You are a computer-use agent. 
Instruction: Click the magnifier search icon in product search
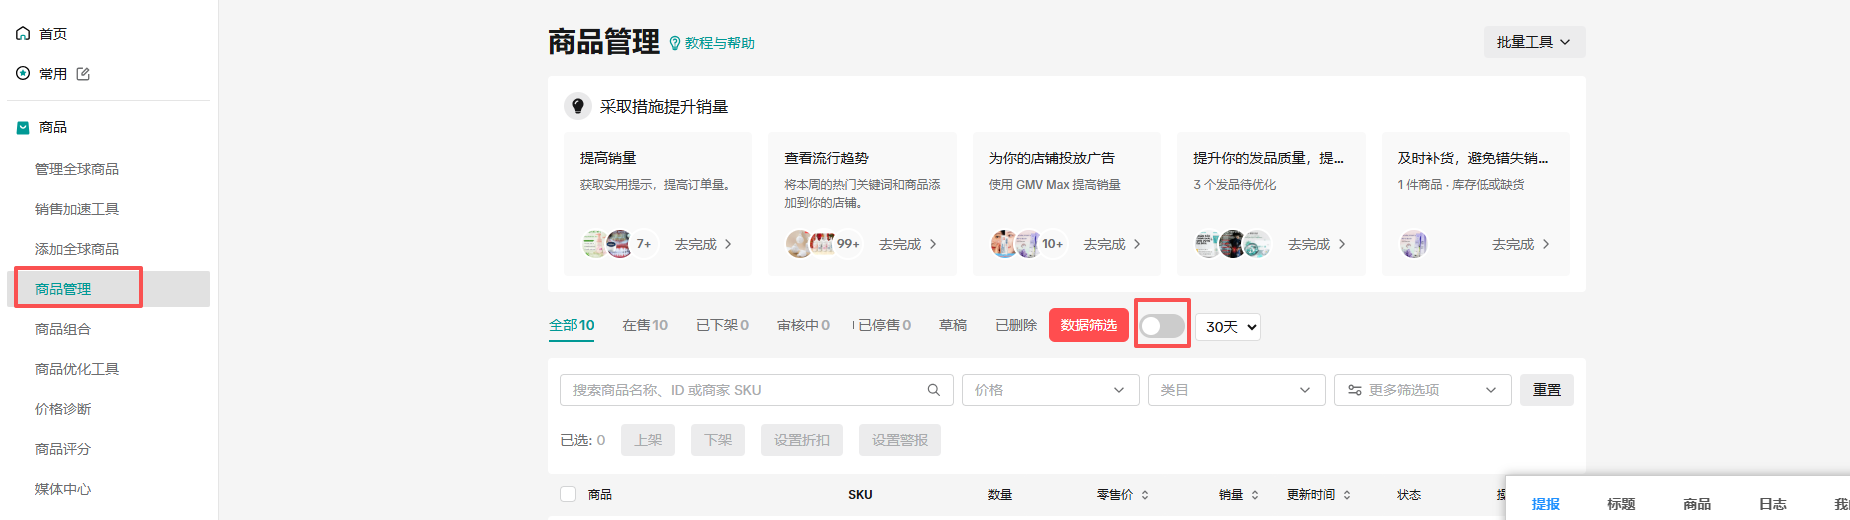pyautogui.click(x=933, y=390)
